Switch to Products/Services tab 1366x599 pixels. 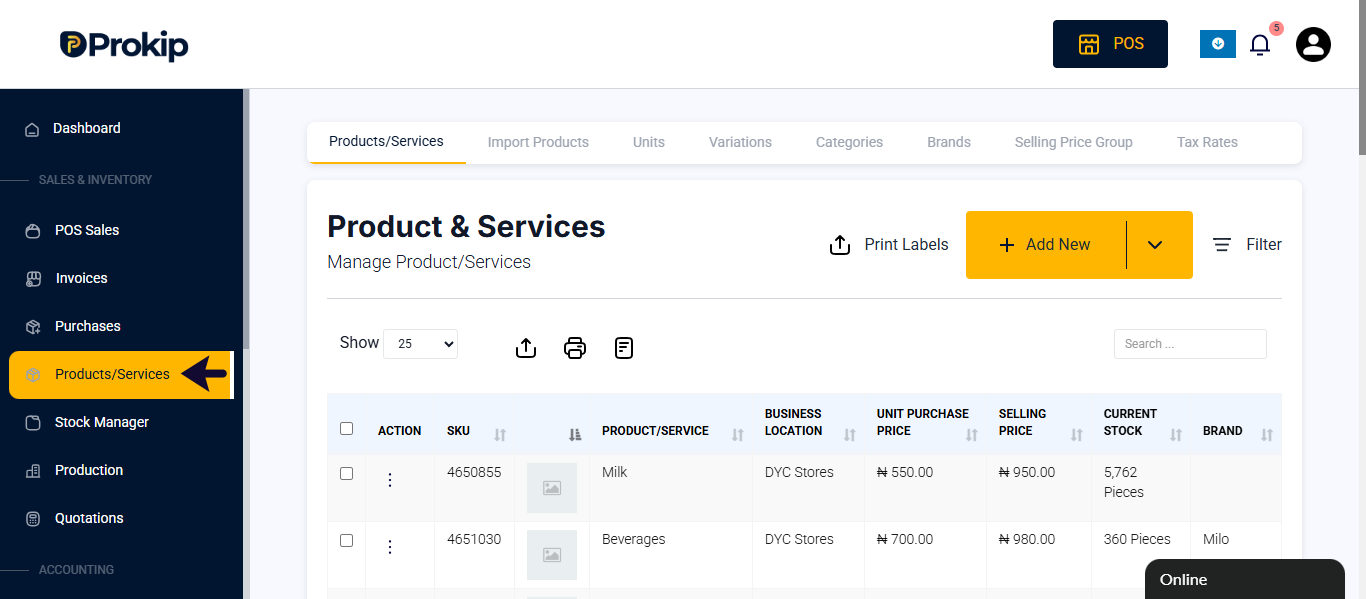pos(386,142)
